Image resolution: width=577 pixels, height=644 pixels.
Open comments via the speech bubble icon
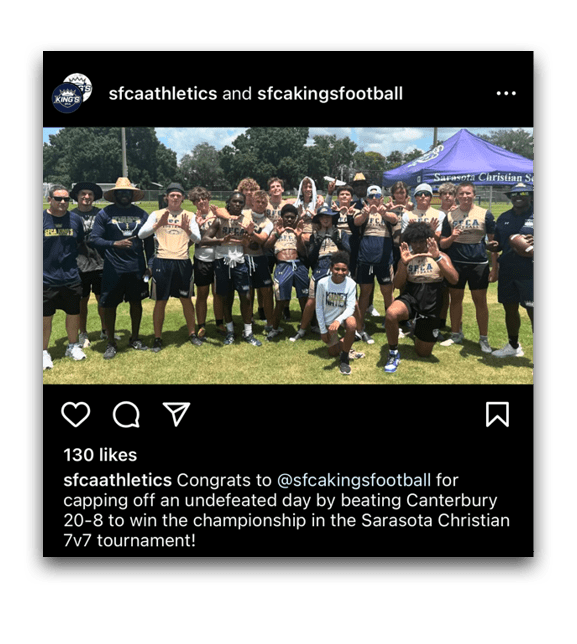[126, 414]
